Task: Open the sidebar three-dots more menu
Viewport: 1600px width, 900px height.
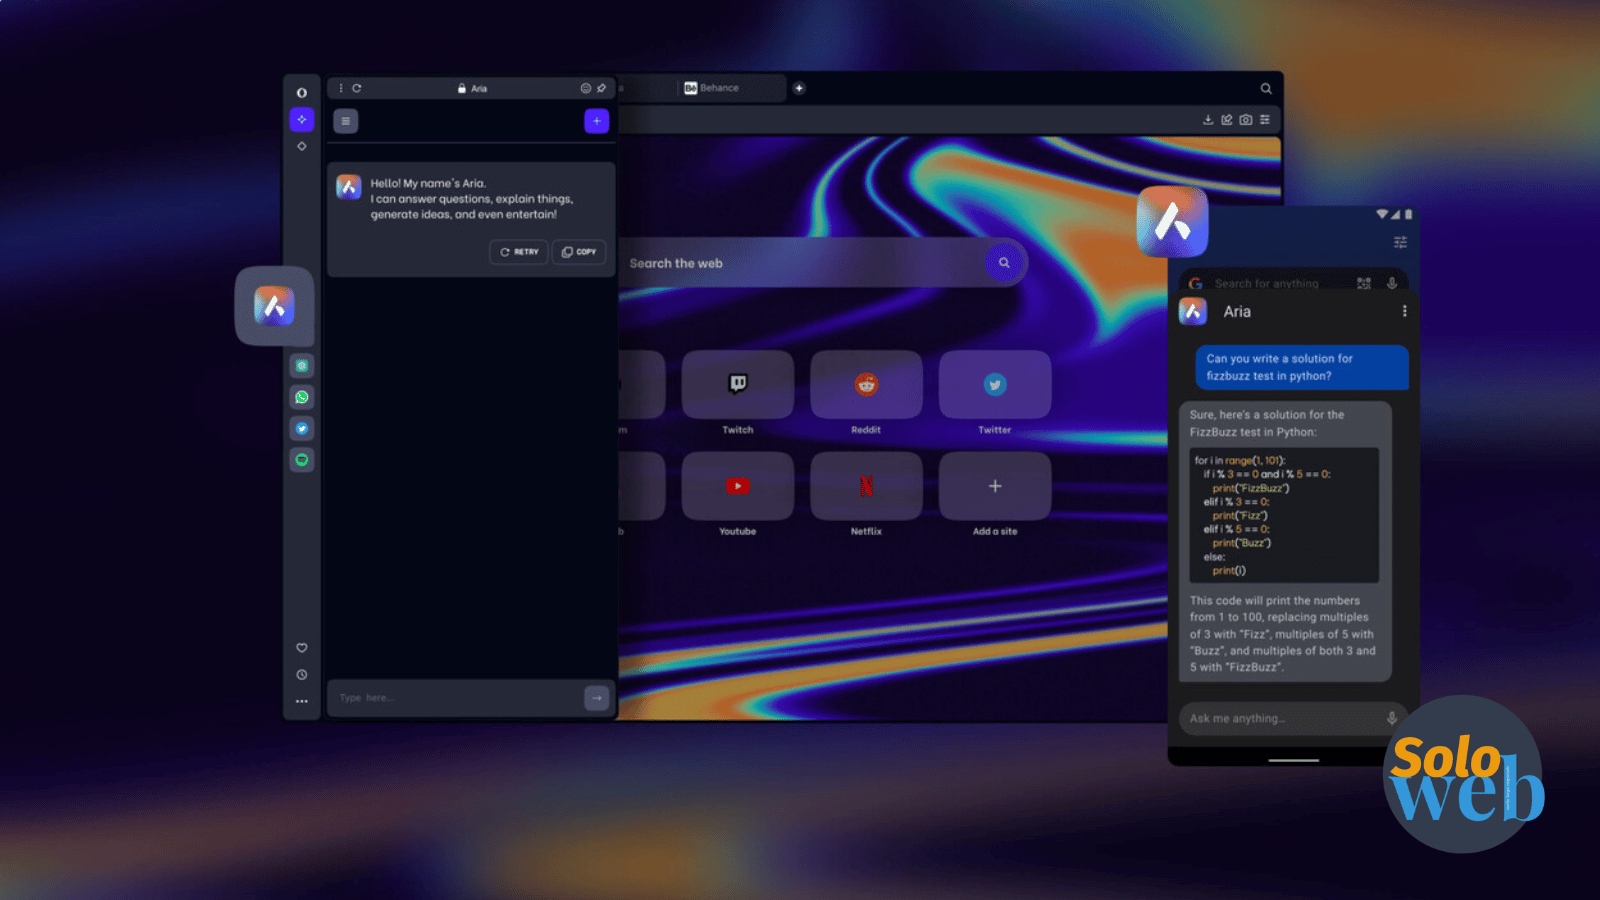Action: 301,701
